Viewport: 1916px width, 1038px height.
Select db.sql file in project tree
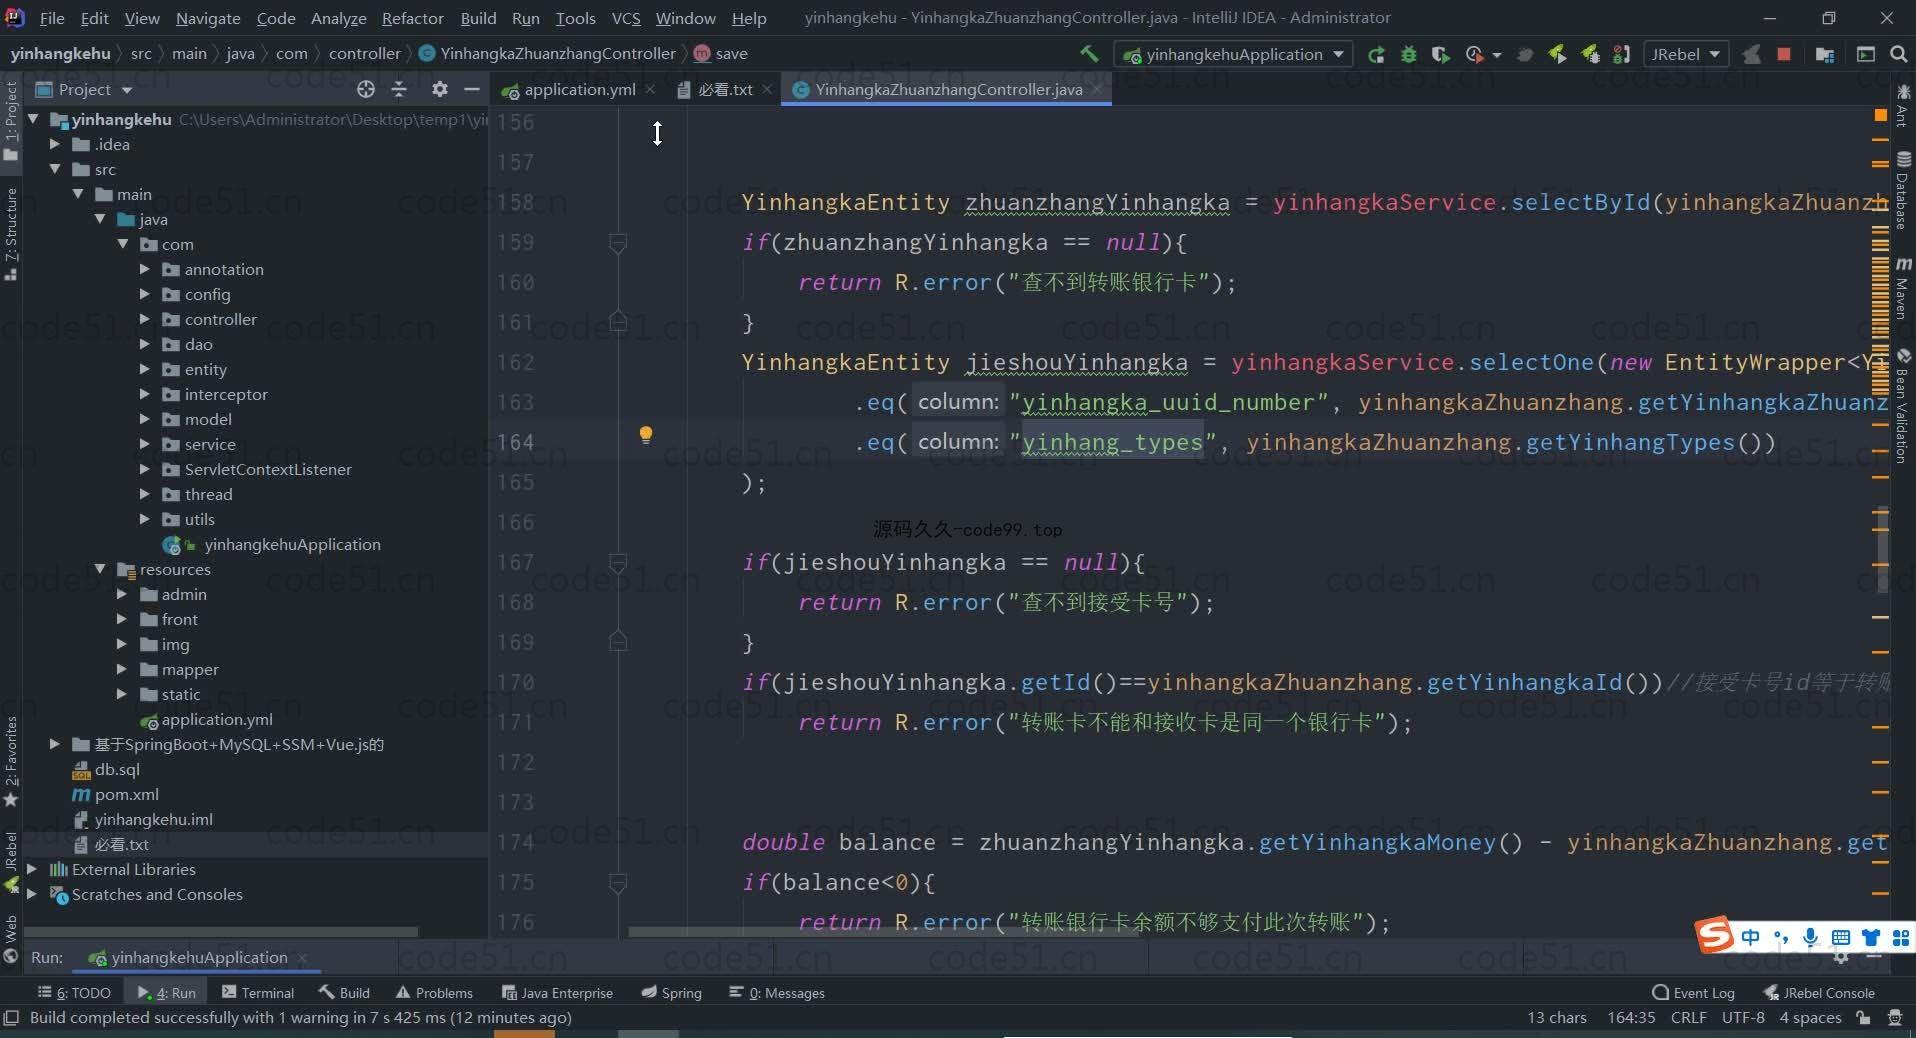(x=117, y=769)
